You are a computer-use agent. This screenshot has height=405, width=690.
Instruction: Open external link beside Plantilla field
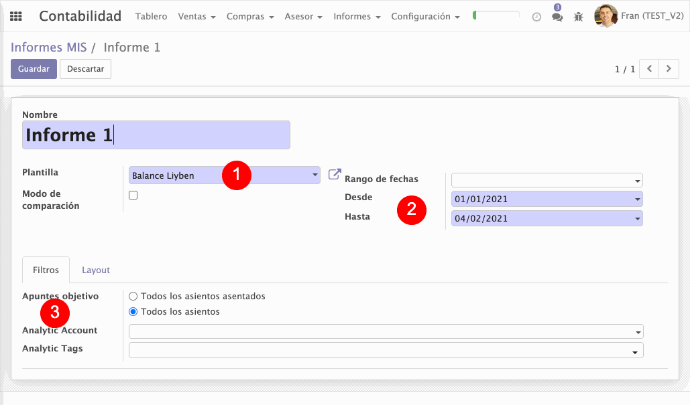tap(335, 174)
